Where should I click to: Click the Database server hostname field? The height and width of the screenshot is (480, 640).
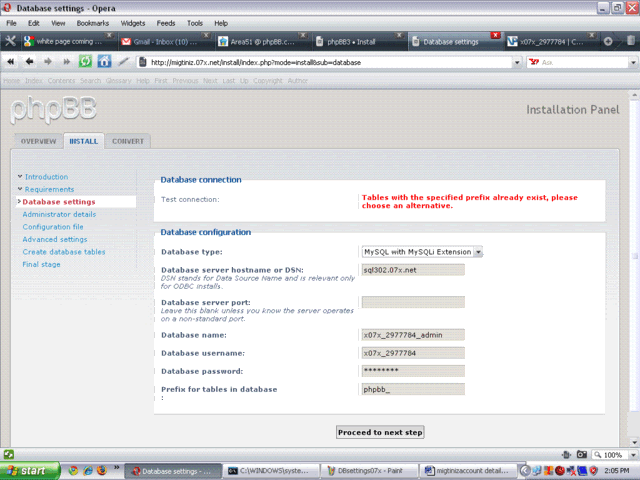coord(413,270)
